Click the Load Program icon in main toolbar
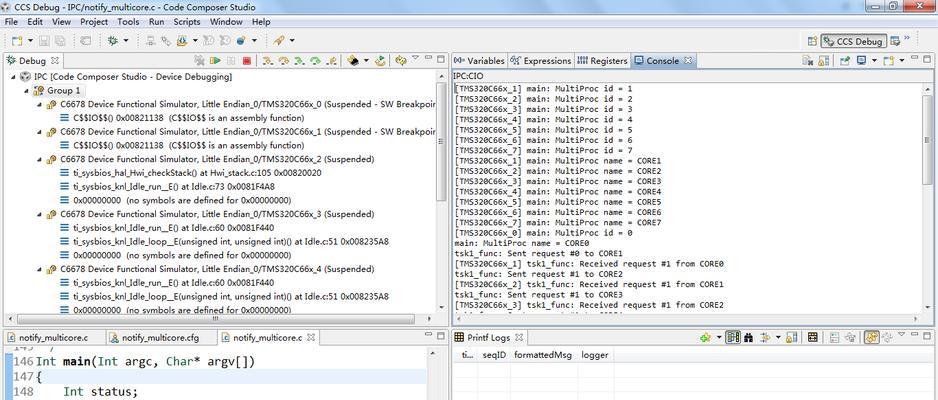Viewport: 938px width, 400px height. 182,41
